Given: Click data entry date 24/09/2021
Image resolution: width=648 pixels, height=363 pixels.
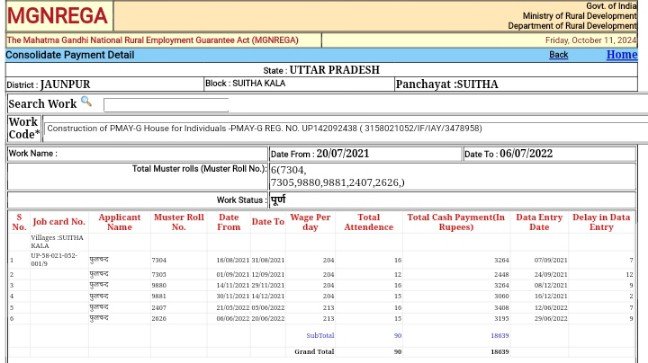Looking at the screenshot, I should [550, 275].
